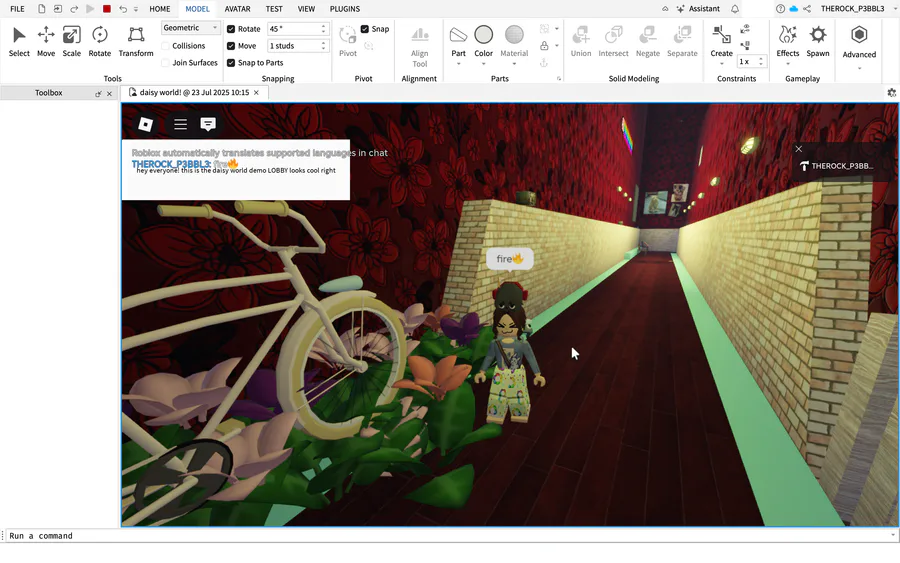This screenshot has height=563, width=900.
Task: Click the rotate increment 45° field
Action: coord(297,29)
